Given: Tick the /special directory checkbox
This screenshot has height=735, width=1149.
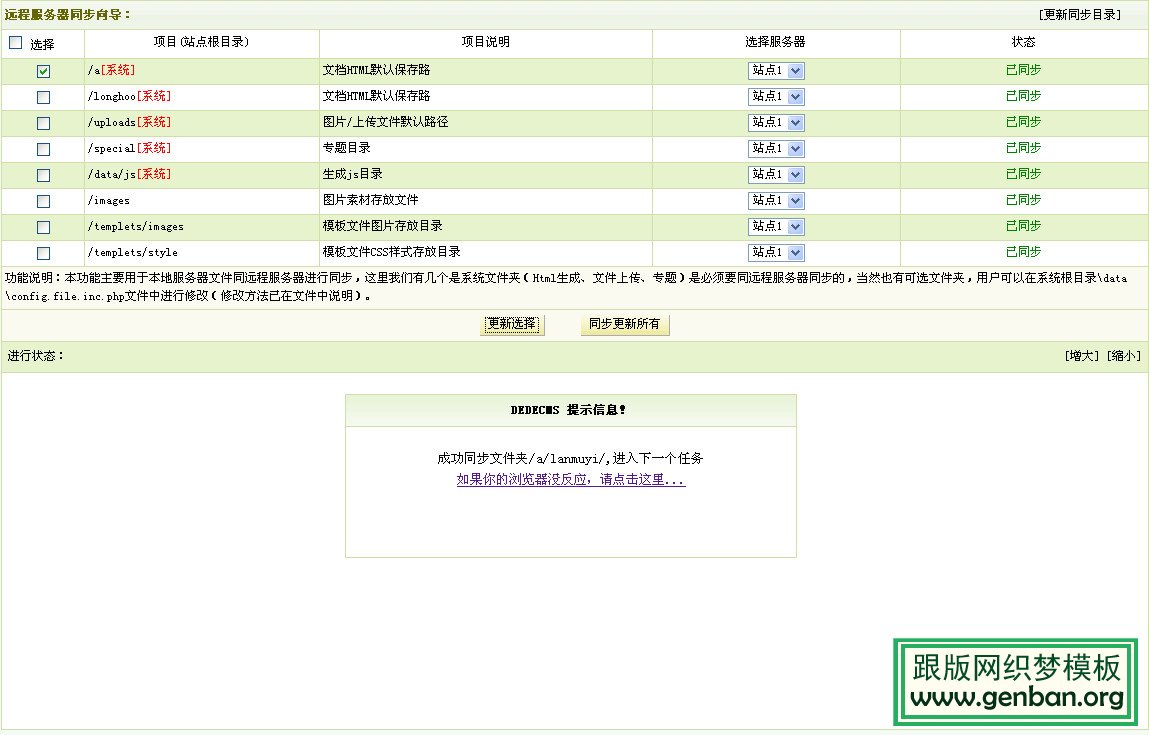Looking at the screenshot, I should point(43,149).
